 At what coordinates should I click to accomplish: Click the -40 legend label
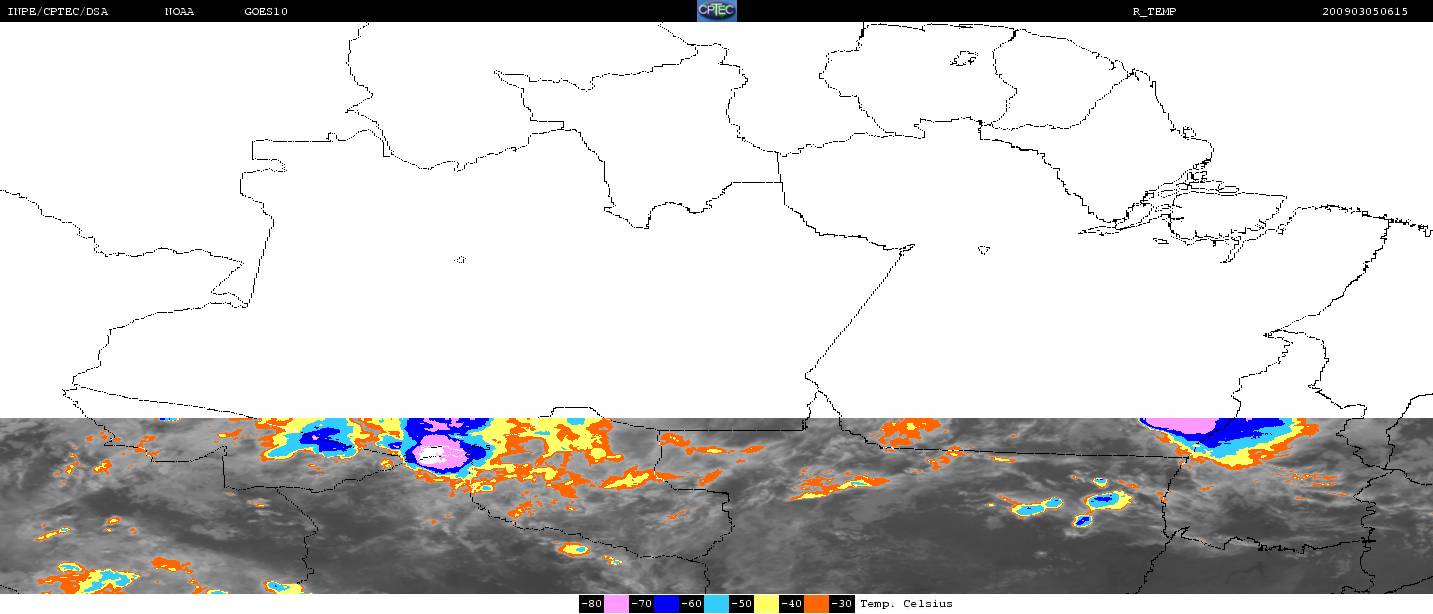[x=792, y=604]
